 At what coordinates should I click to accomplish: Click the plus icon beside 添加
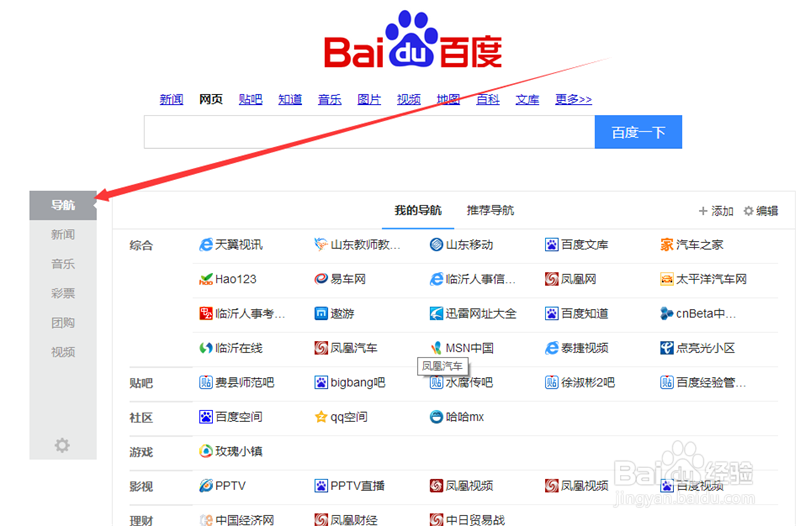pyautogui.click(x=703, y=211)
